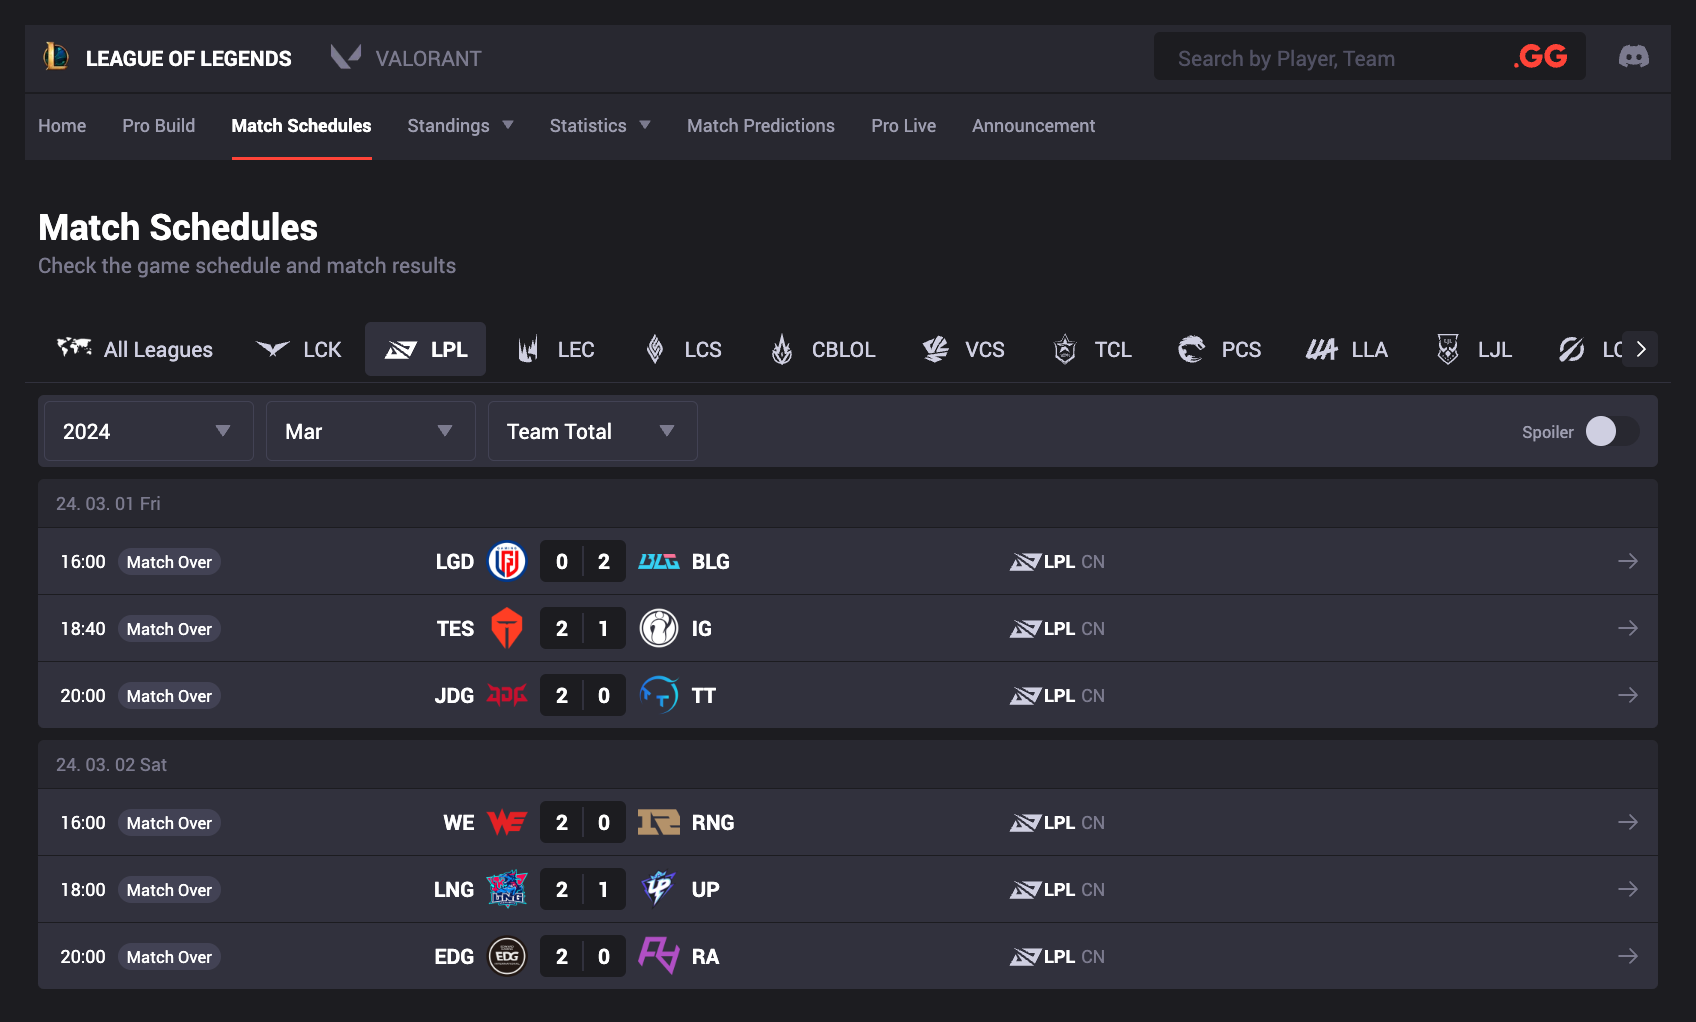Click the BLG team logo
The width and height of the screenshot is (1696, 1022).
[x=659, y=561]
